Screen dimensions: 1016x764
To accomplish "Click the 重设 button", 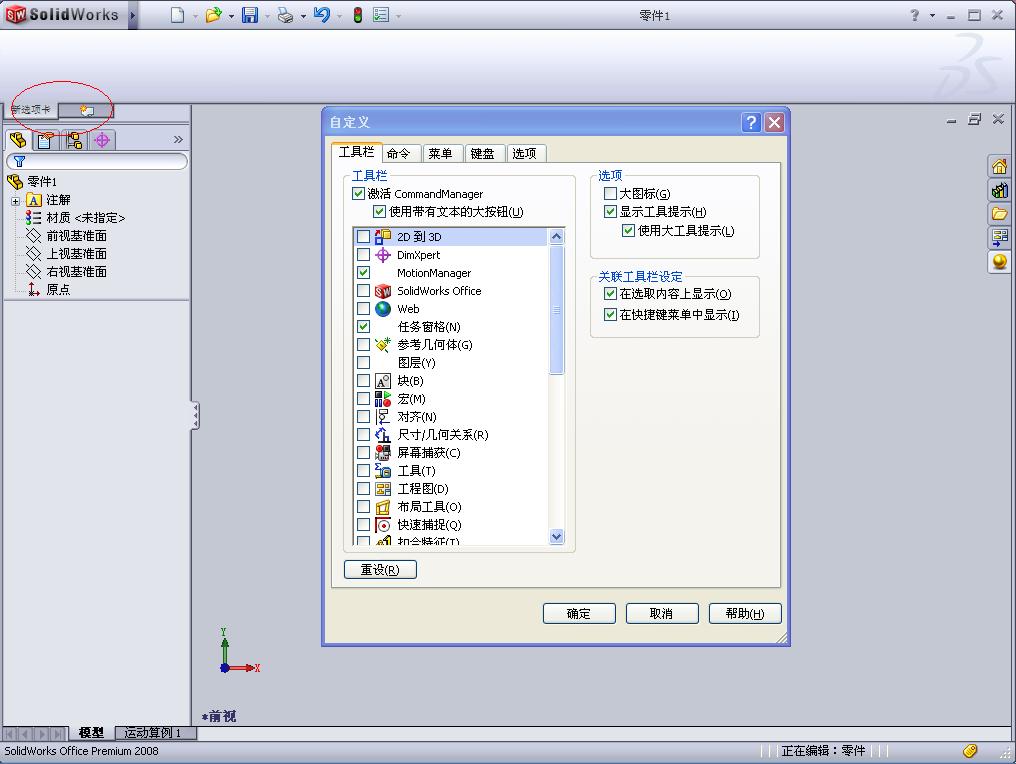I will (x=380, y=569).
